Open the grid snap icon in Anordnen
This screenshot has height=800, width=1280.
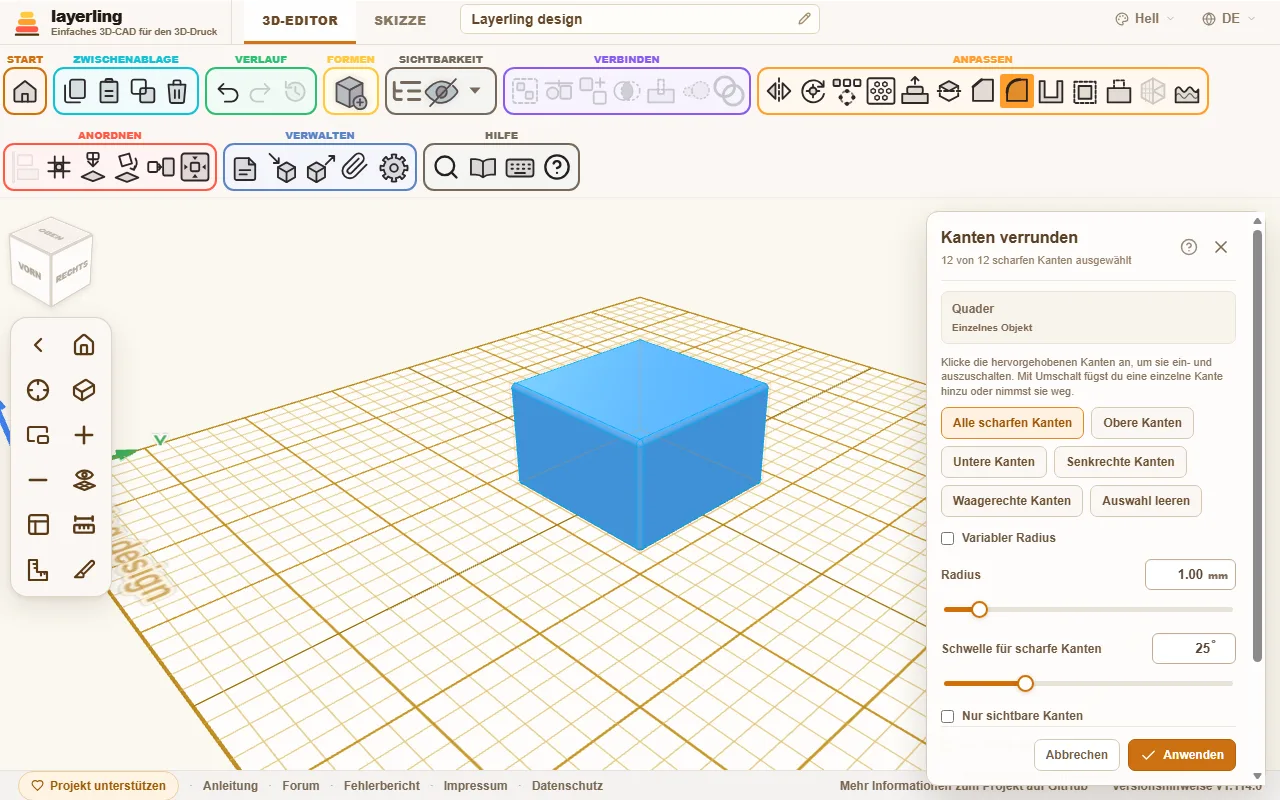tap(60, 167)
